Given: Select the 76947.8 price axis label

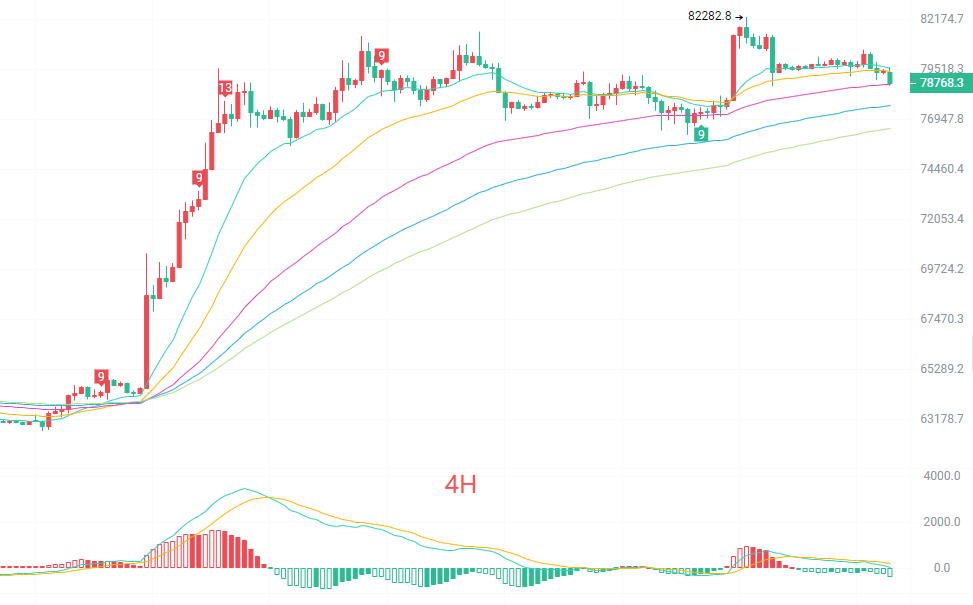Looking at the screenshot, I should coord(942,119).
